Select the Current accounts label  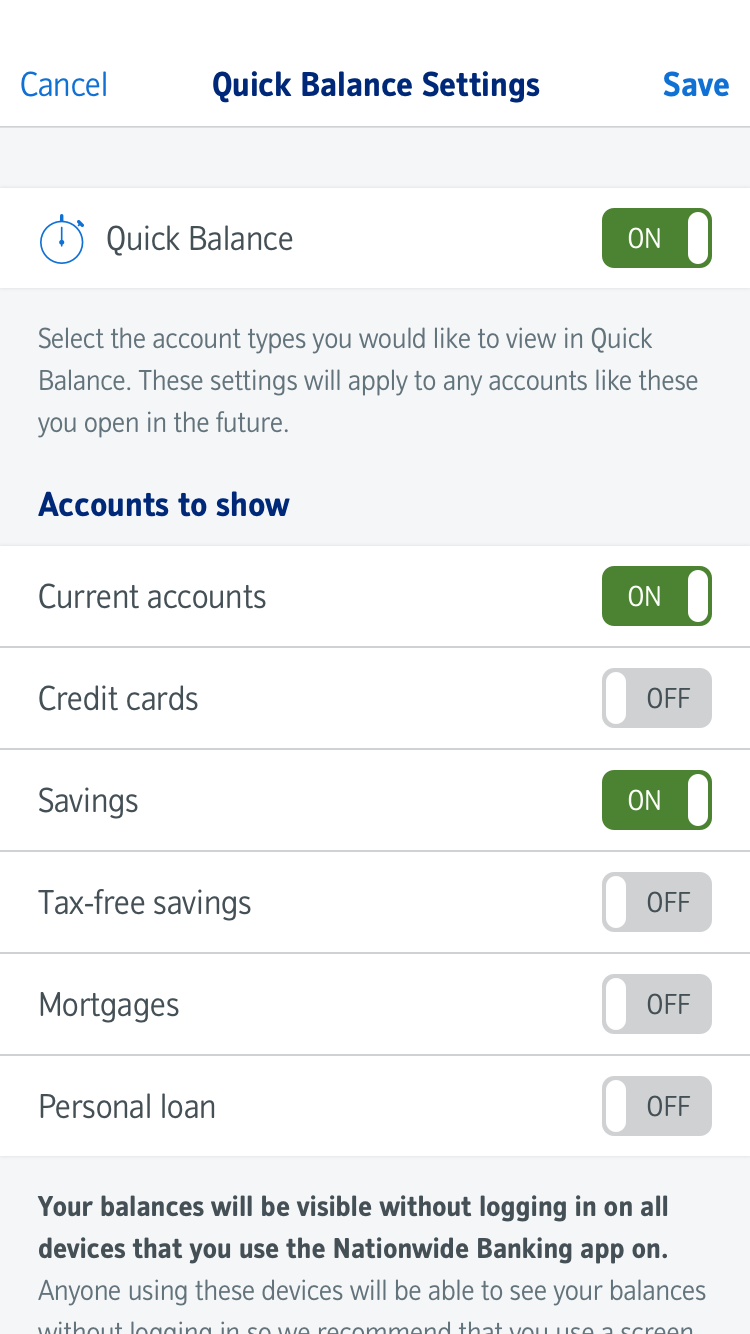point(152,597)
